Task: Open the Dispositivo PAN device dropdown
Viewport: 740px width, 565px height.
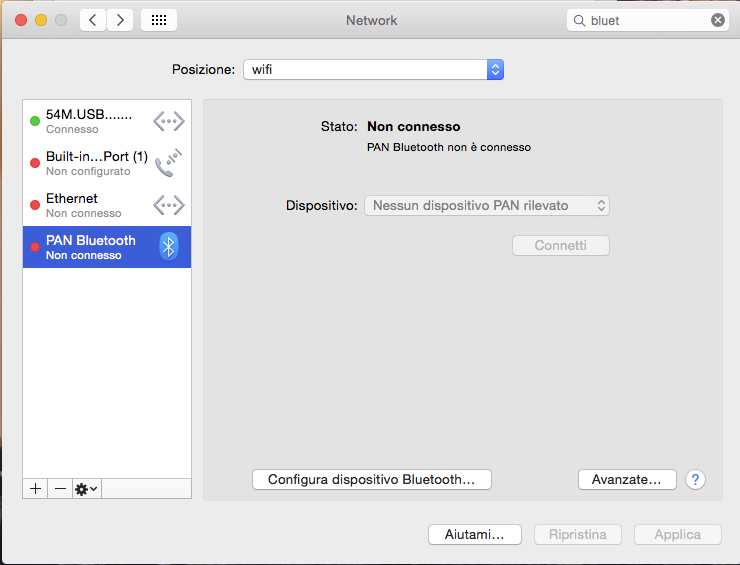Action: 487,206
